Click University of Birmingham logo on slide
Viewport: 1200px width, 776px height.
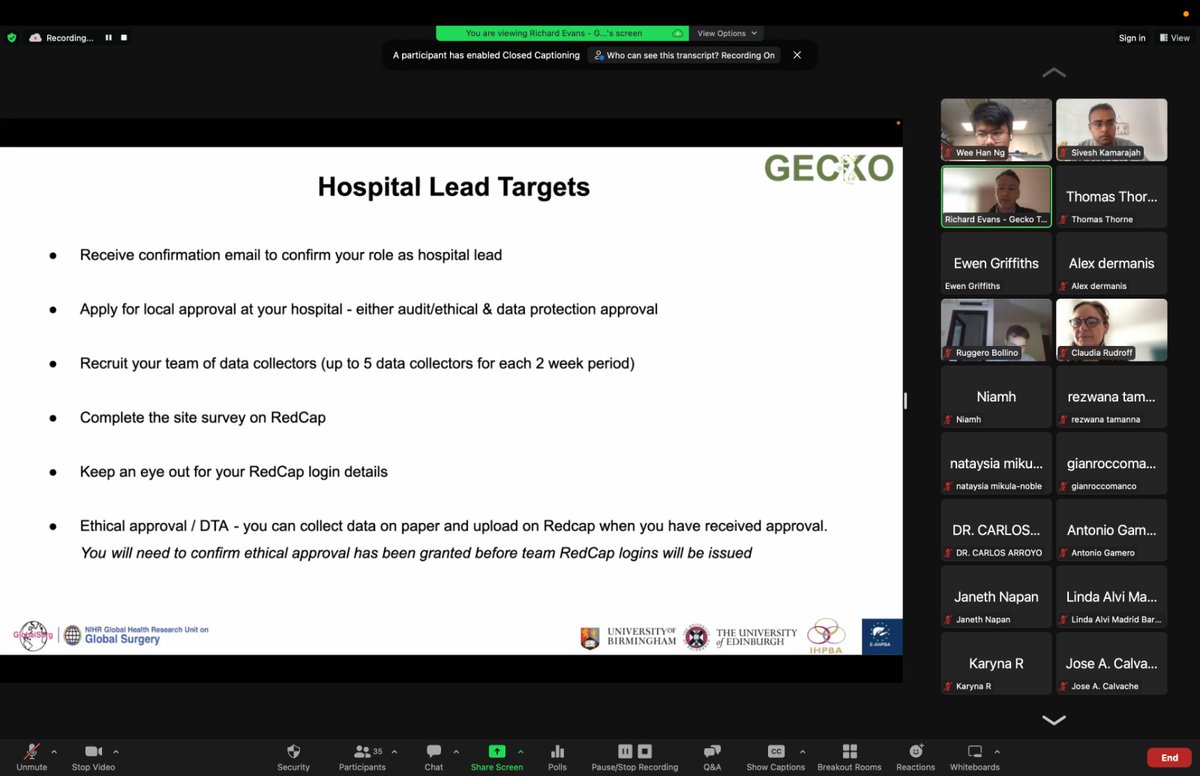point(628,637)
